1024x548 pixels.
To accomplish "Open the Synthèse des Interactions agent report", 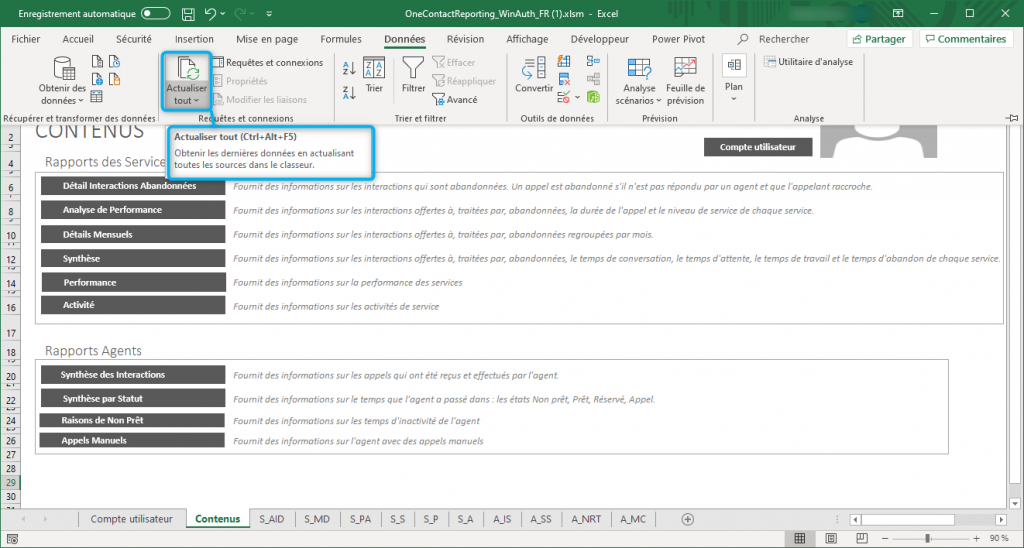I will coord(133,375).
